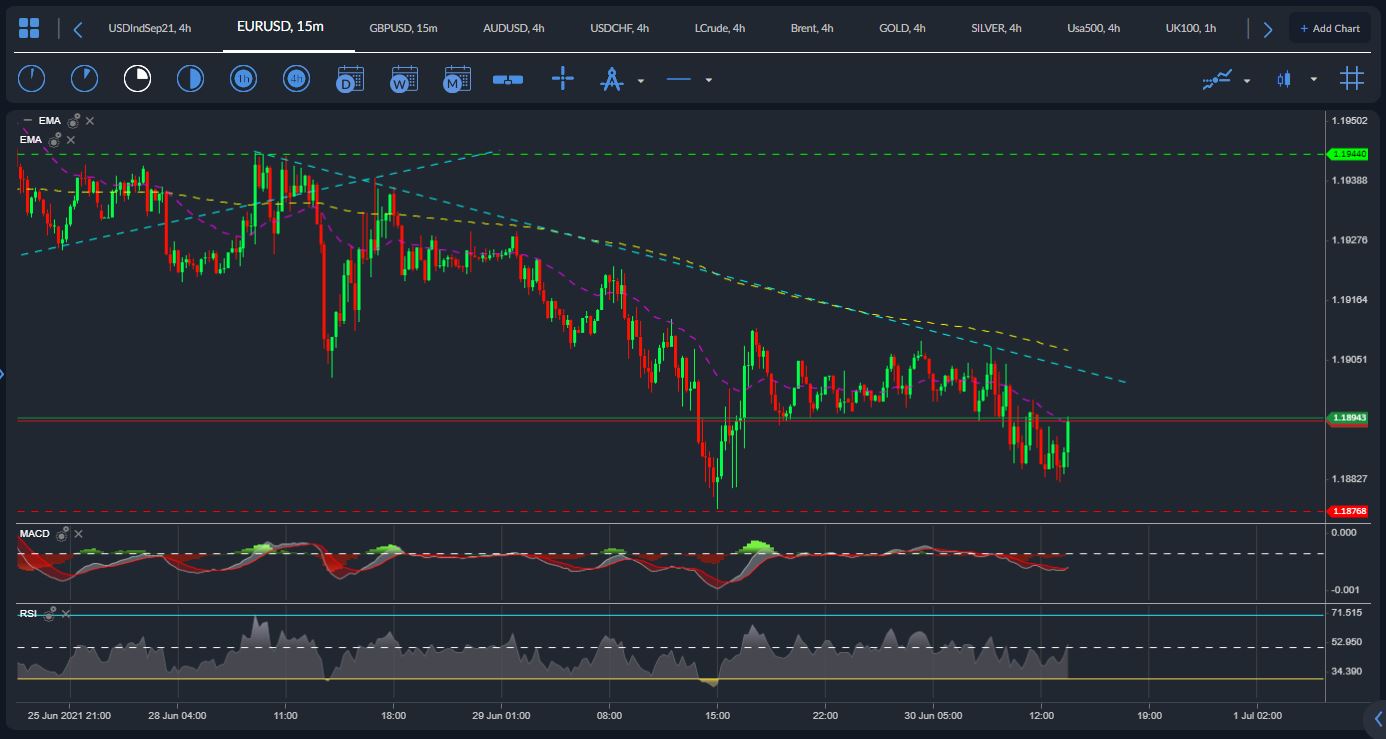Select the 30 minute timeframe clock icon
The width and height of the screenshot is (1386, 739).
(x=190, y=78)
